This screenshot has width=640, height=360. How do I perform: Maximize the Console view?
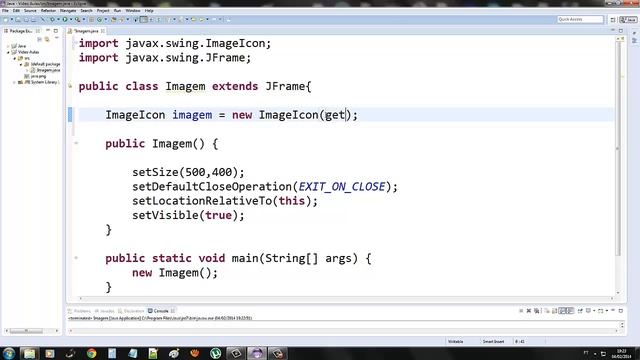coord(621,311)
